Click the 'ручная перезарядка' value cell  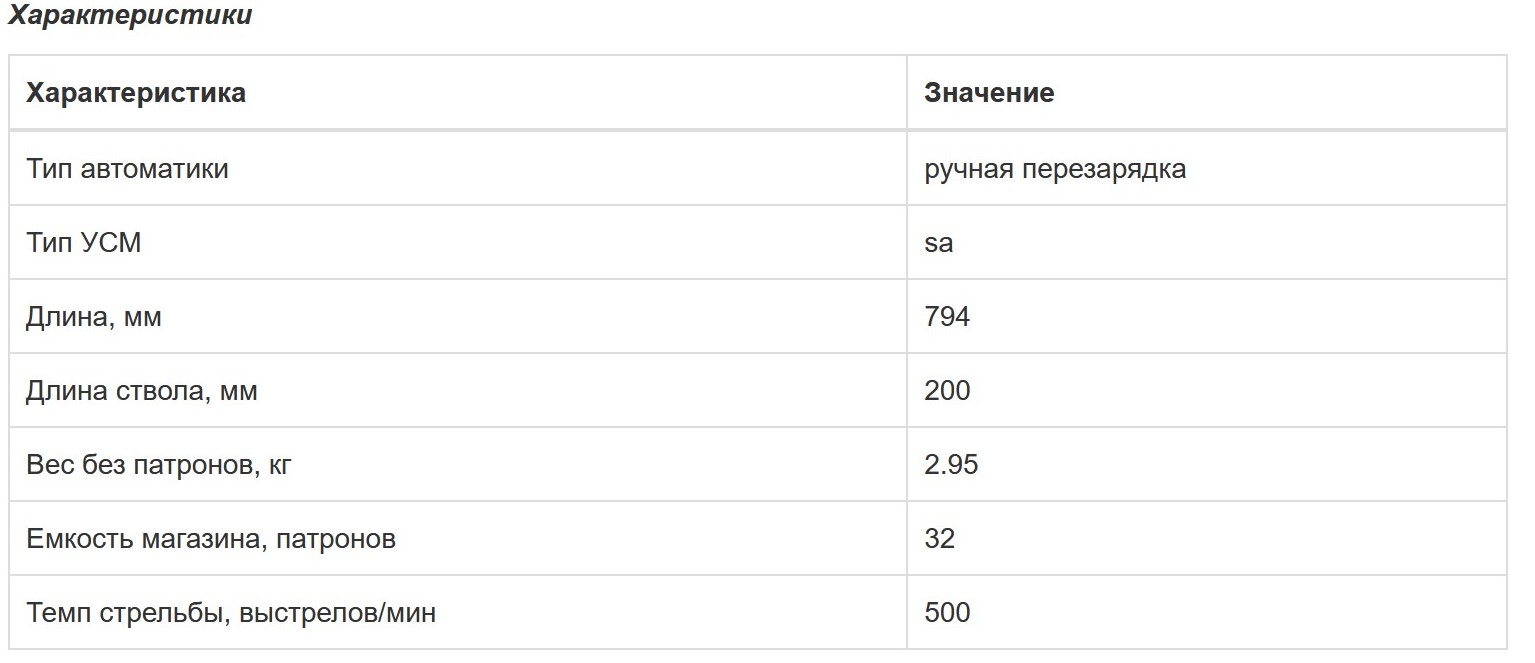click(1056, 169)
